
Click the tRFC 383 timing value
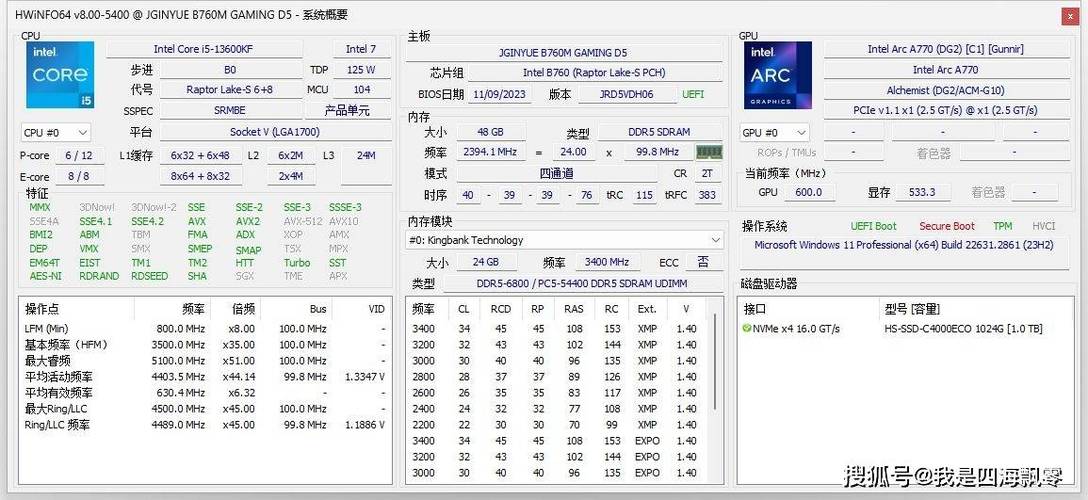click(707, 195)
